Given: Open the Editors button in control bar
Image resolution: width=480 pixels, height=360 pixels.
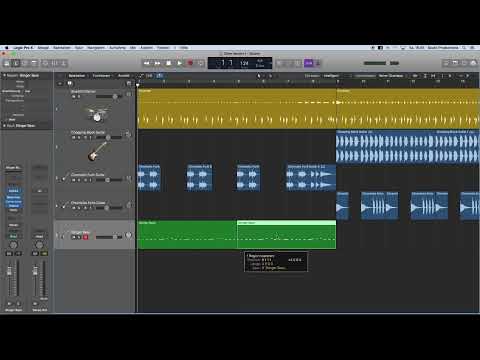Looking at the screenshot, I should pos(64,63).
